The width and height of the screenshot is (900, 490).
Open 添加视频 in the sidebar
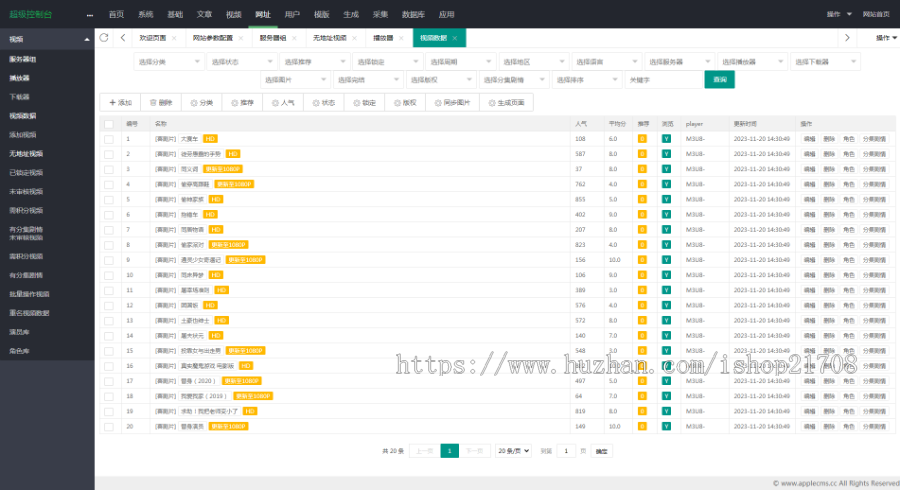coord(23,135)
